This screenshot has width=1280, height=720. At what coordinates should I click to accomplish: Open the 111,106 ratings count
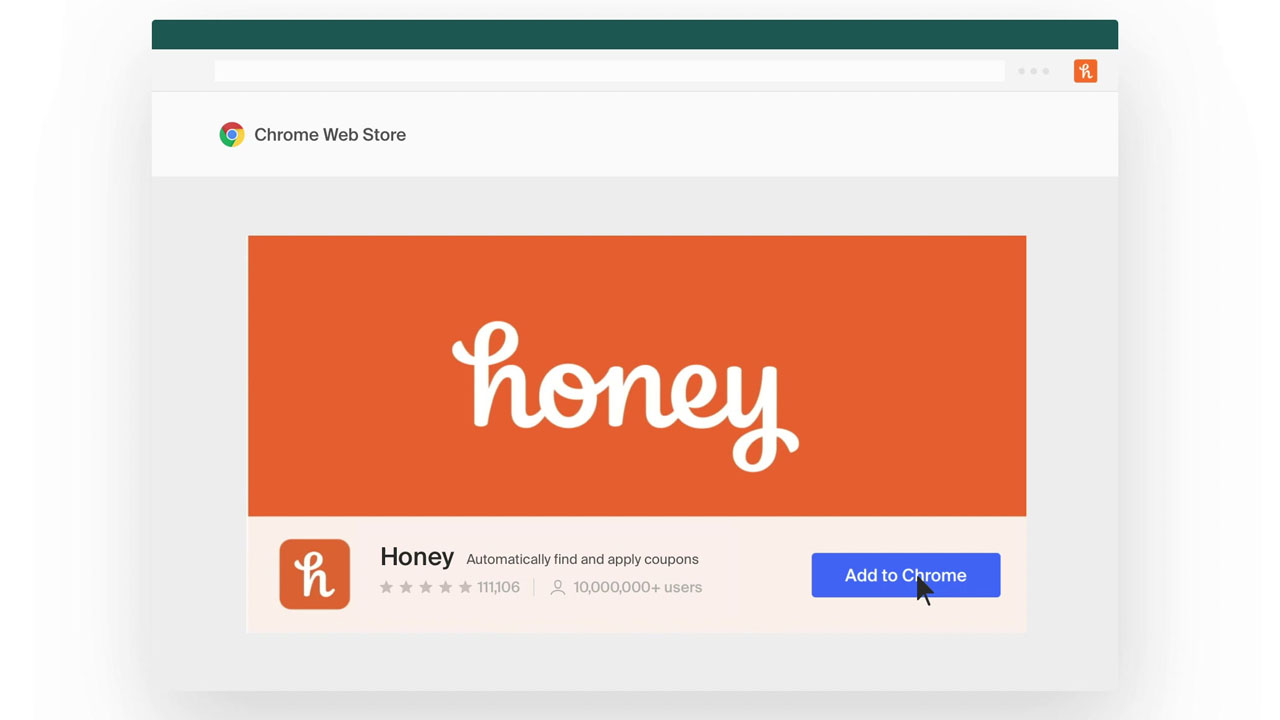tap(498, 587)
